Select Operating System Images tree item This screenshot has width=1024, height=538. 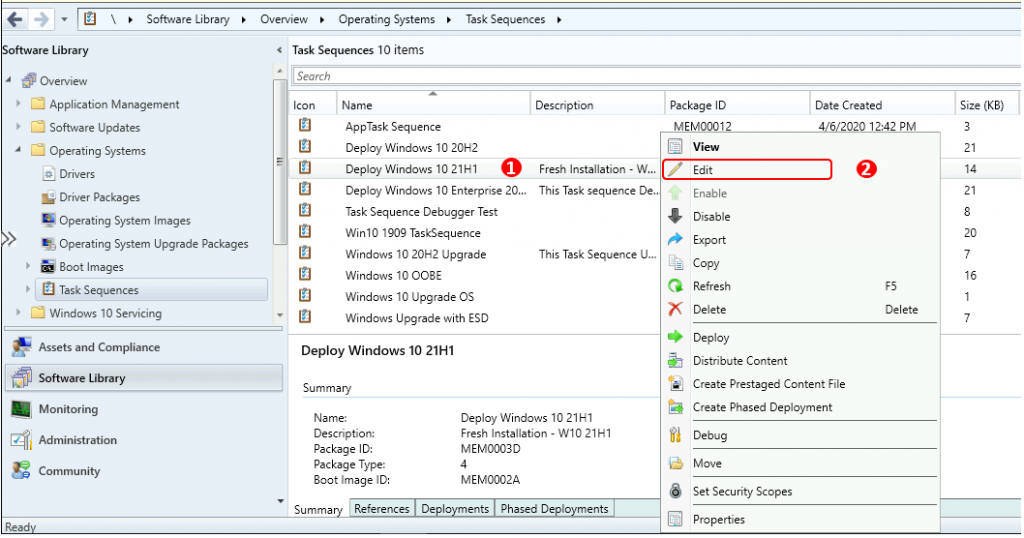pos(116,220)
